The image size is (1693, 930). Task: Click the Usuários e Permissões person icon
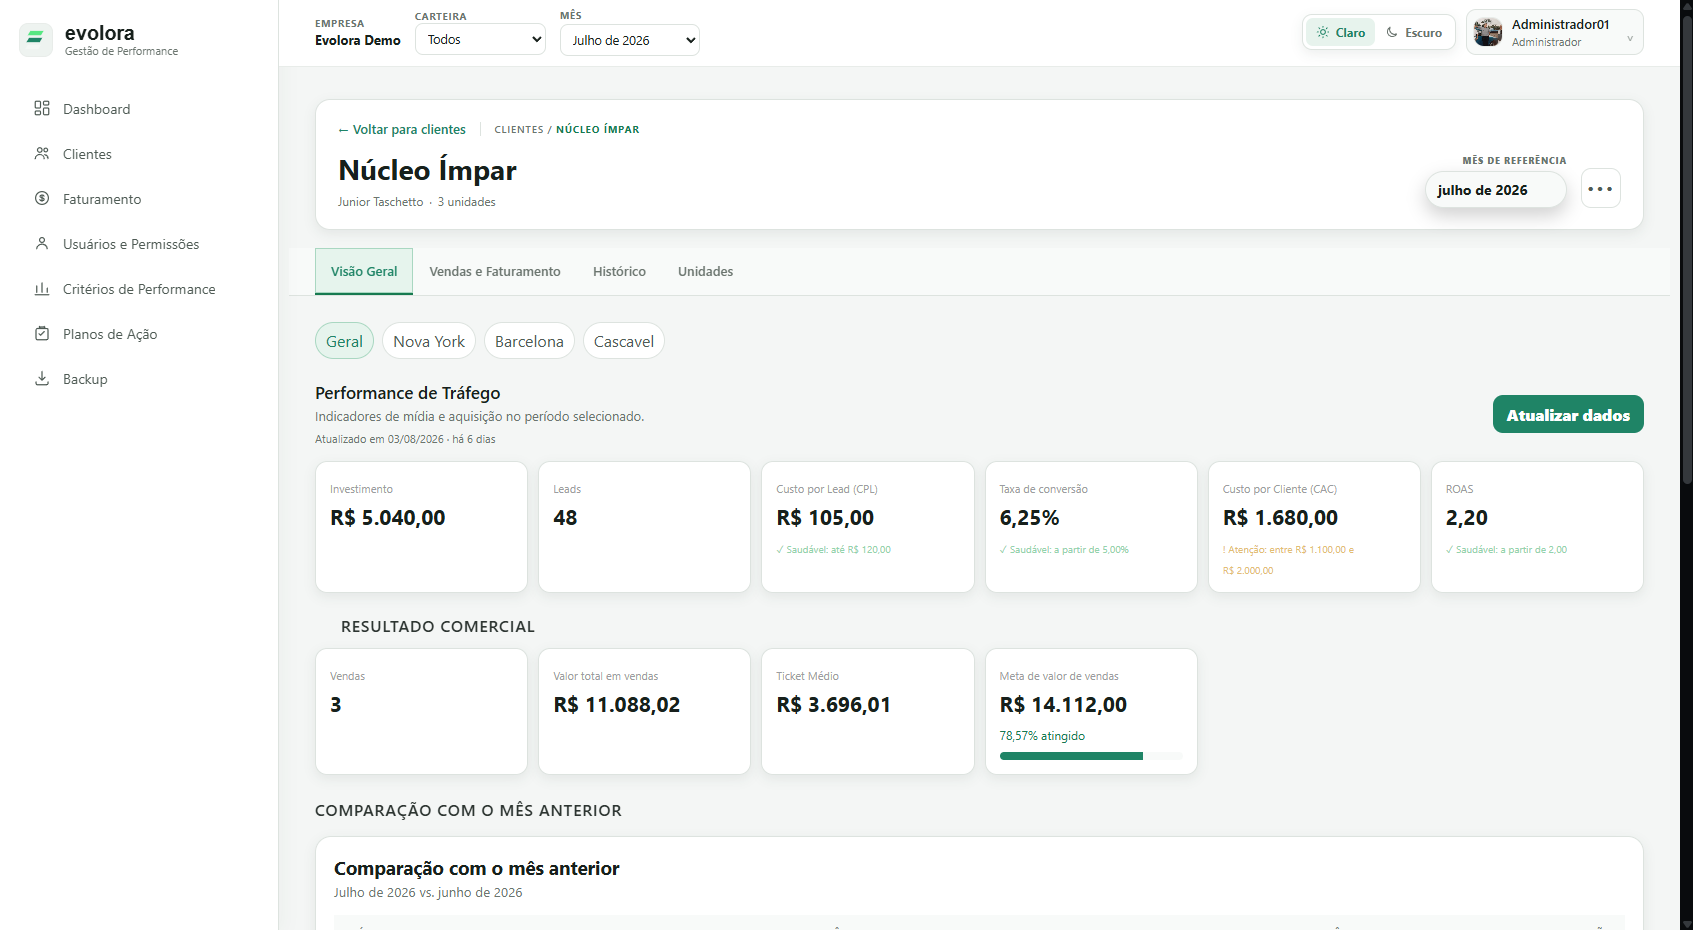tap(42, 243)
